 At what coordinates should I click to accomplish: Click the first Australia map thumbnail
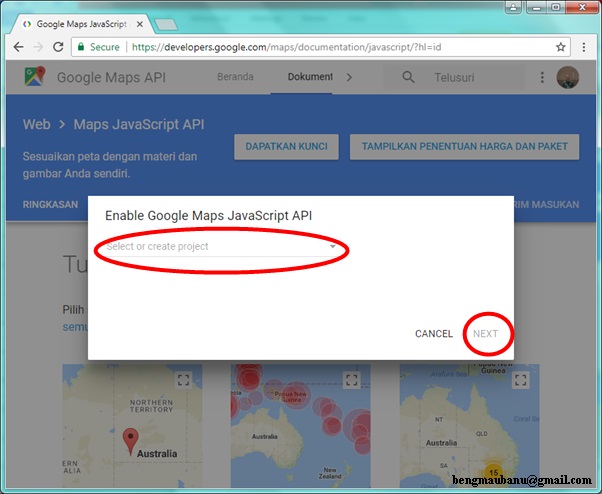click(x=132, y=425)
